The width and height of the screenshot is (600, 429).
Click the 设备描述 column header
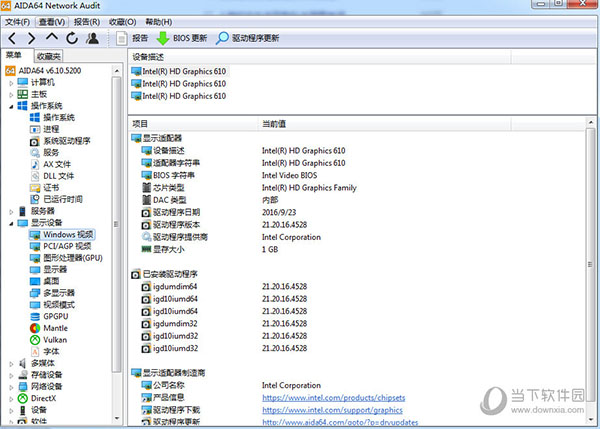pos(319,57)
